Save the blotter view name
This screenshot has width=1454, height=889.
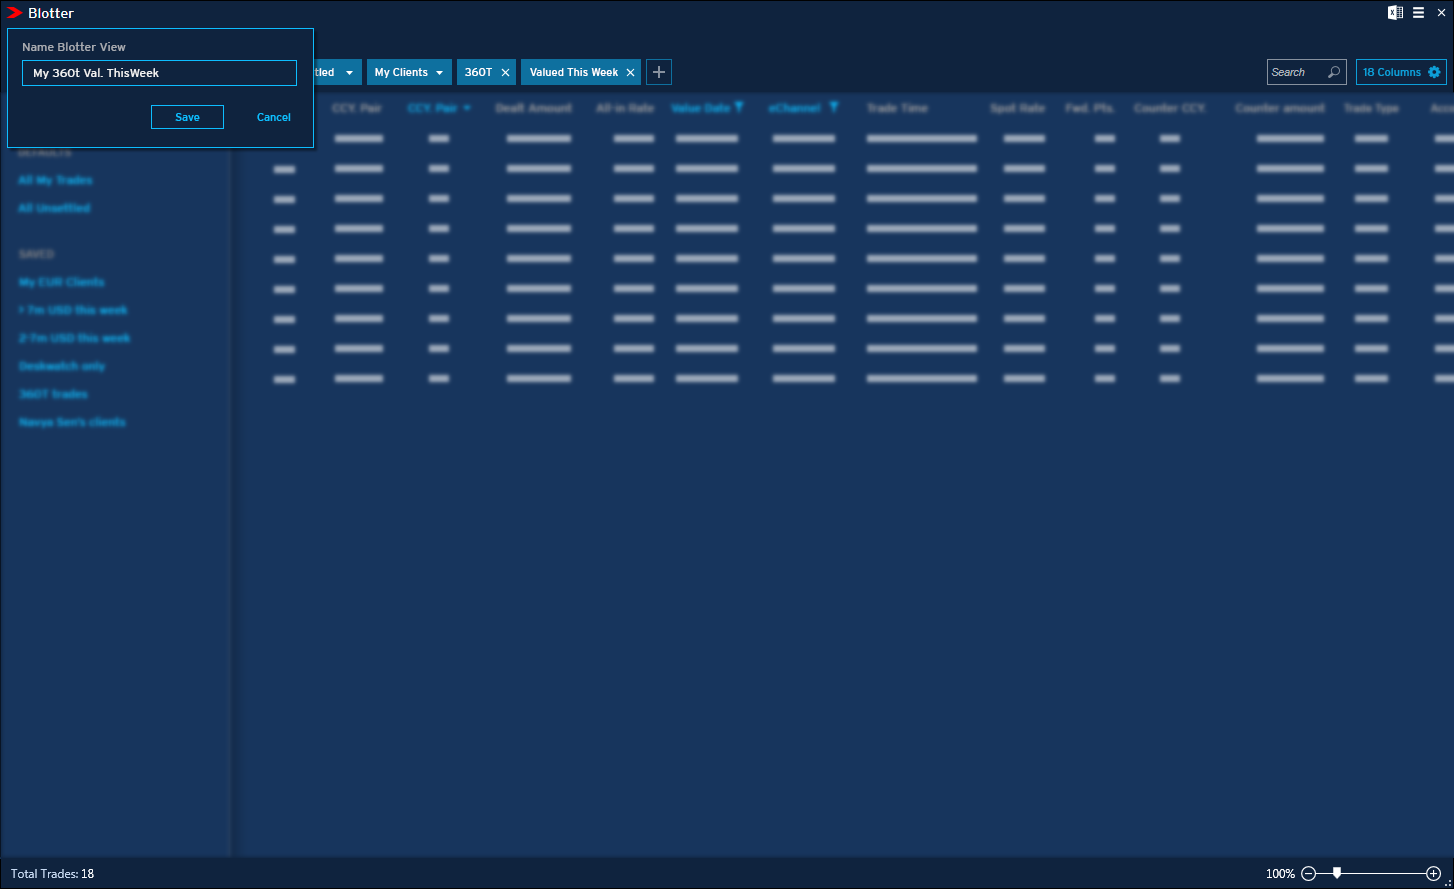187,117
